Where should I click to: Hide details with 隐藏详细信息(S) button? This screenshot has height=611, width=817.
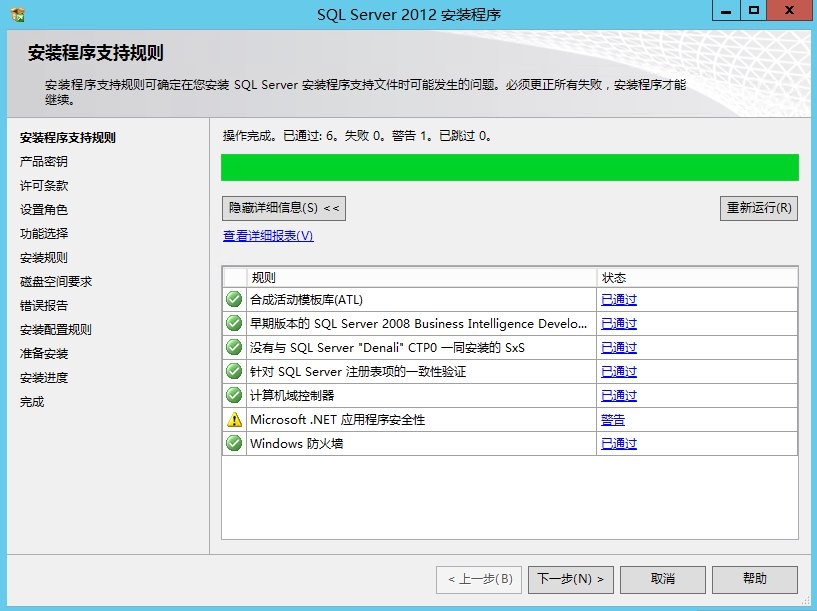coord(283,208)
